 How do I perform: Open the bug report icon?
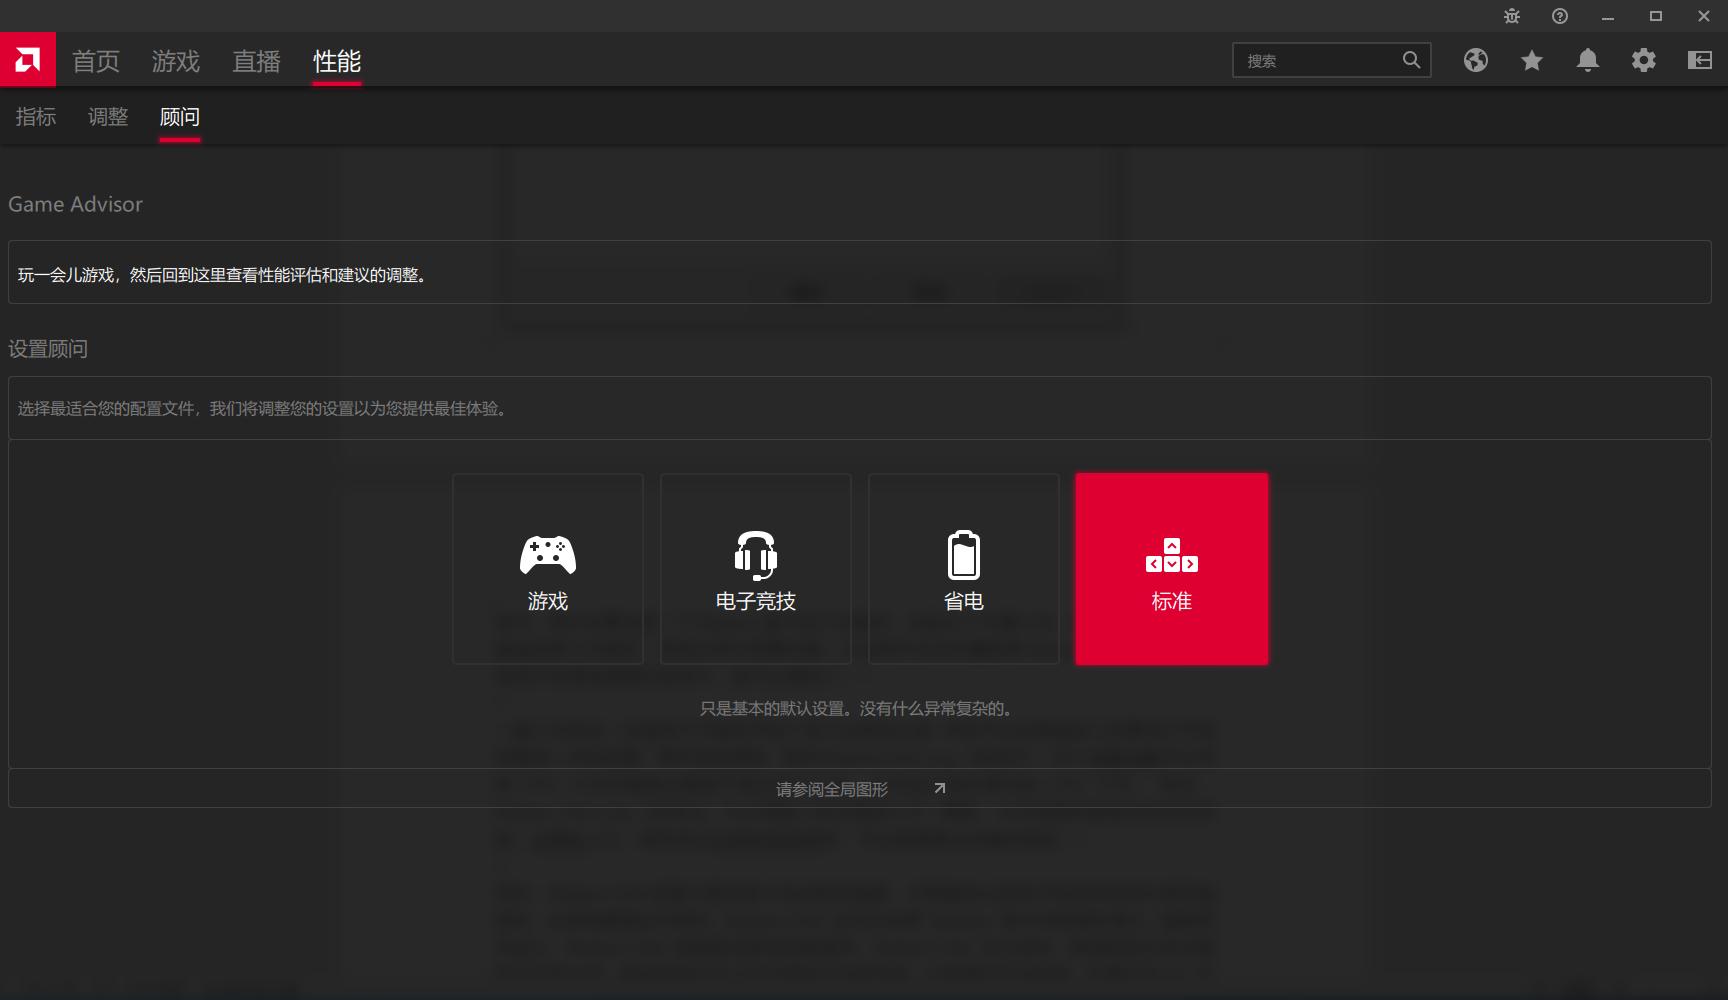[1510, 16]
